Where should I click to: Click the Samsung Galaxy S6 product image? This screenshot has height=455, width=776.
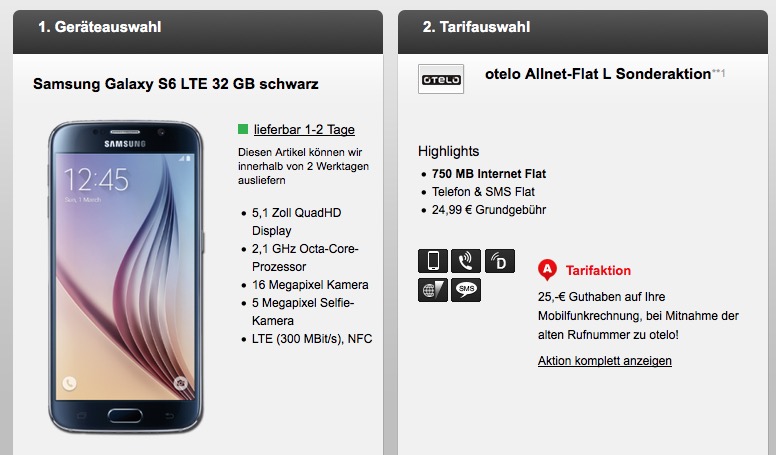[x=126, y=277]
